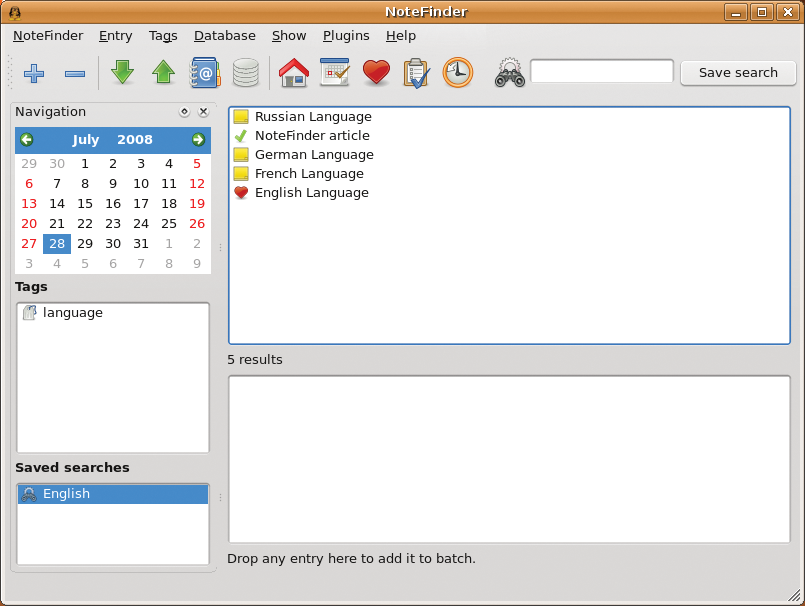
Task: Click the Save search button
Action: [738, 73]
